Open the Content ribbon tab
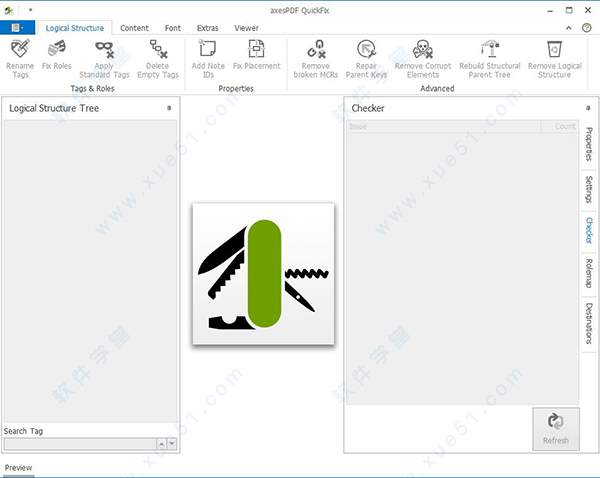 pyautogui.click(x=134, y=28)
